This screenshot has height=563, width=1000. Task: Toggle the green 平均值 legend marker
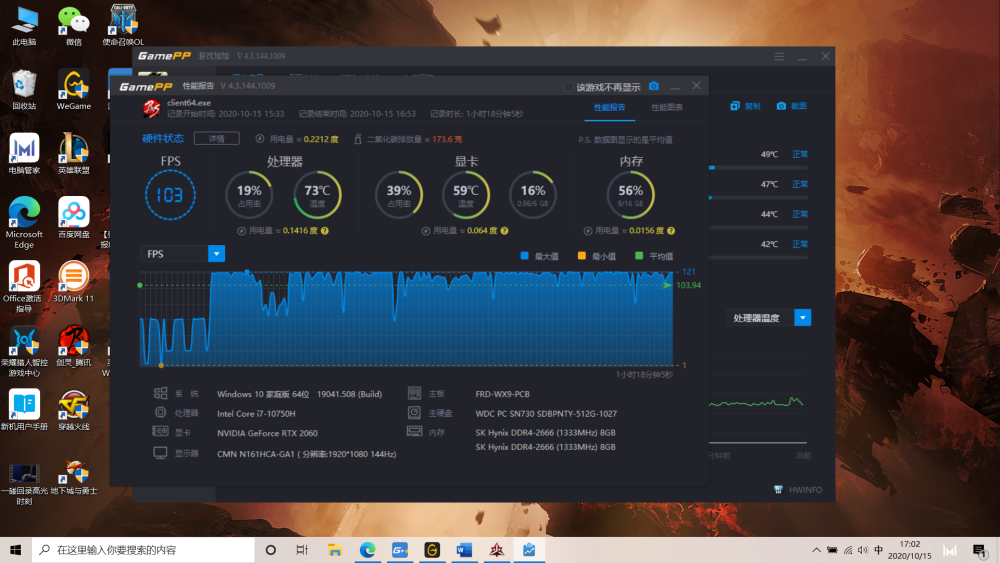point(639,256)
